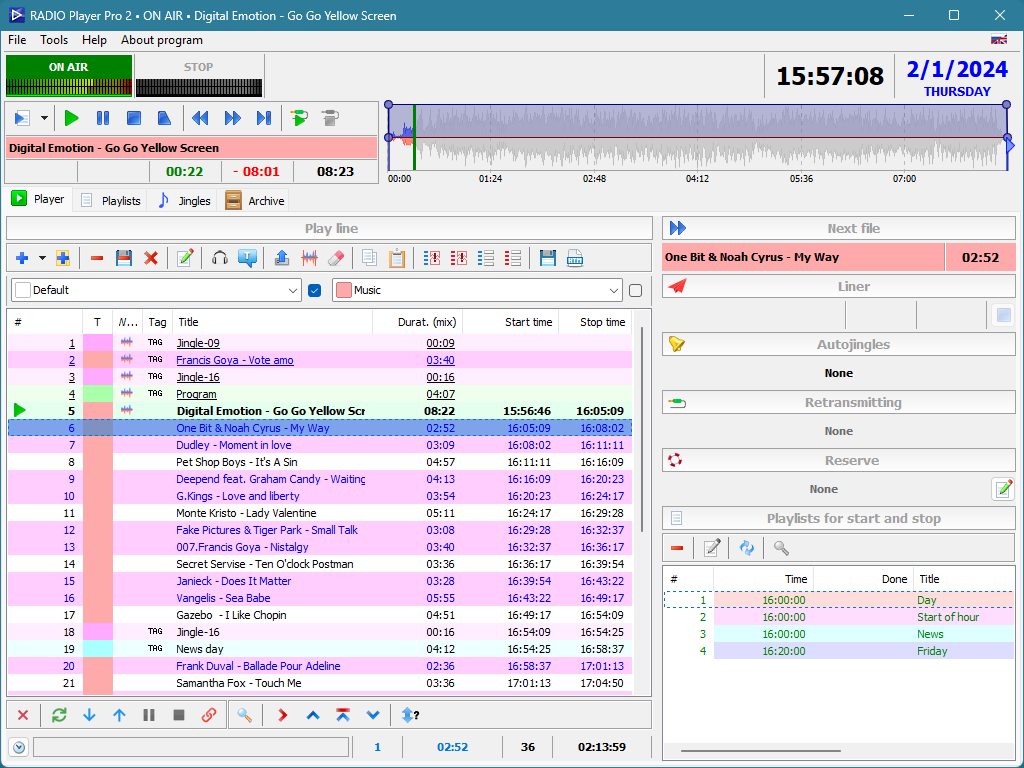Click the green Play button in transport bar
The width and height of the screenshot is (1024, 768).
(x=71, y=118)
